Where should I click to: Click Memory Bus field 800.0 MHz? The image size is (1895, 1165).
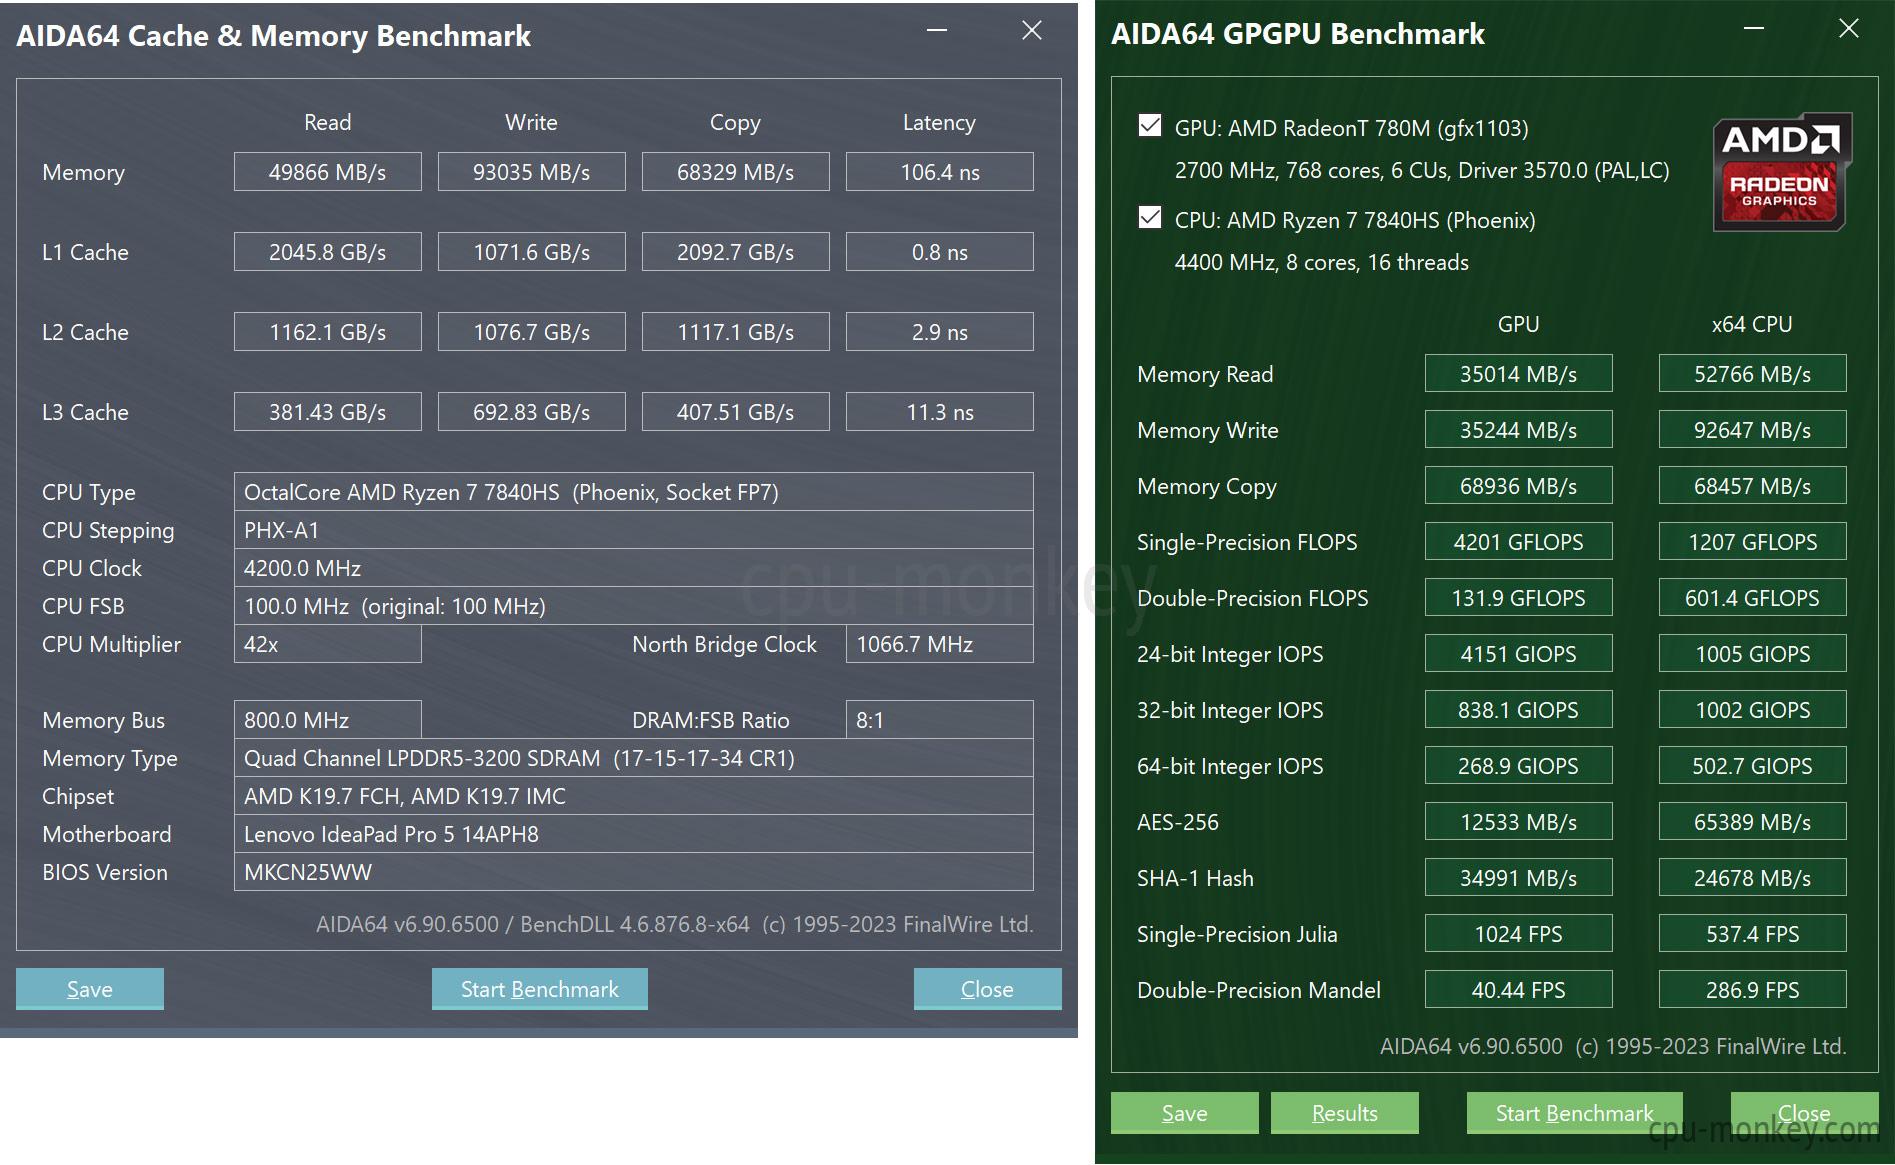pos(328,720)
